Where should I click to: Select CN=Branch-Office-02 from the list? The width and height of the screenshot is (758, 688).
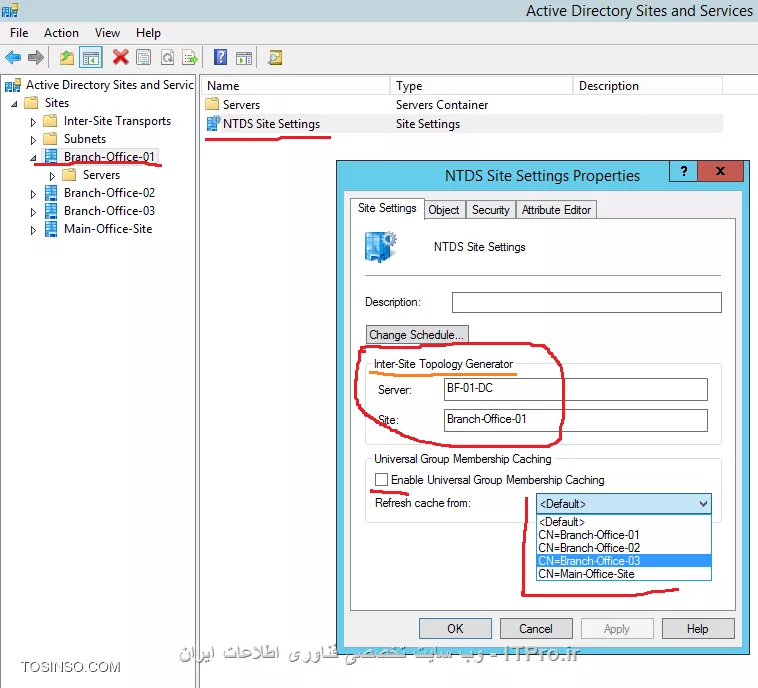pos(624,548)
